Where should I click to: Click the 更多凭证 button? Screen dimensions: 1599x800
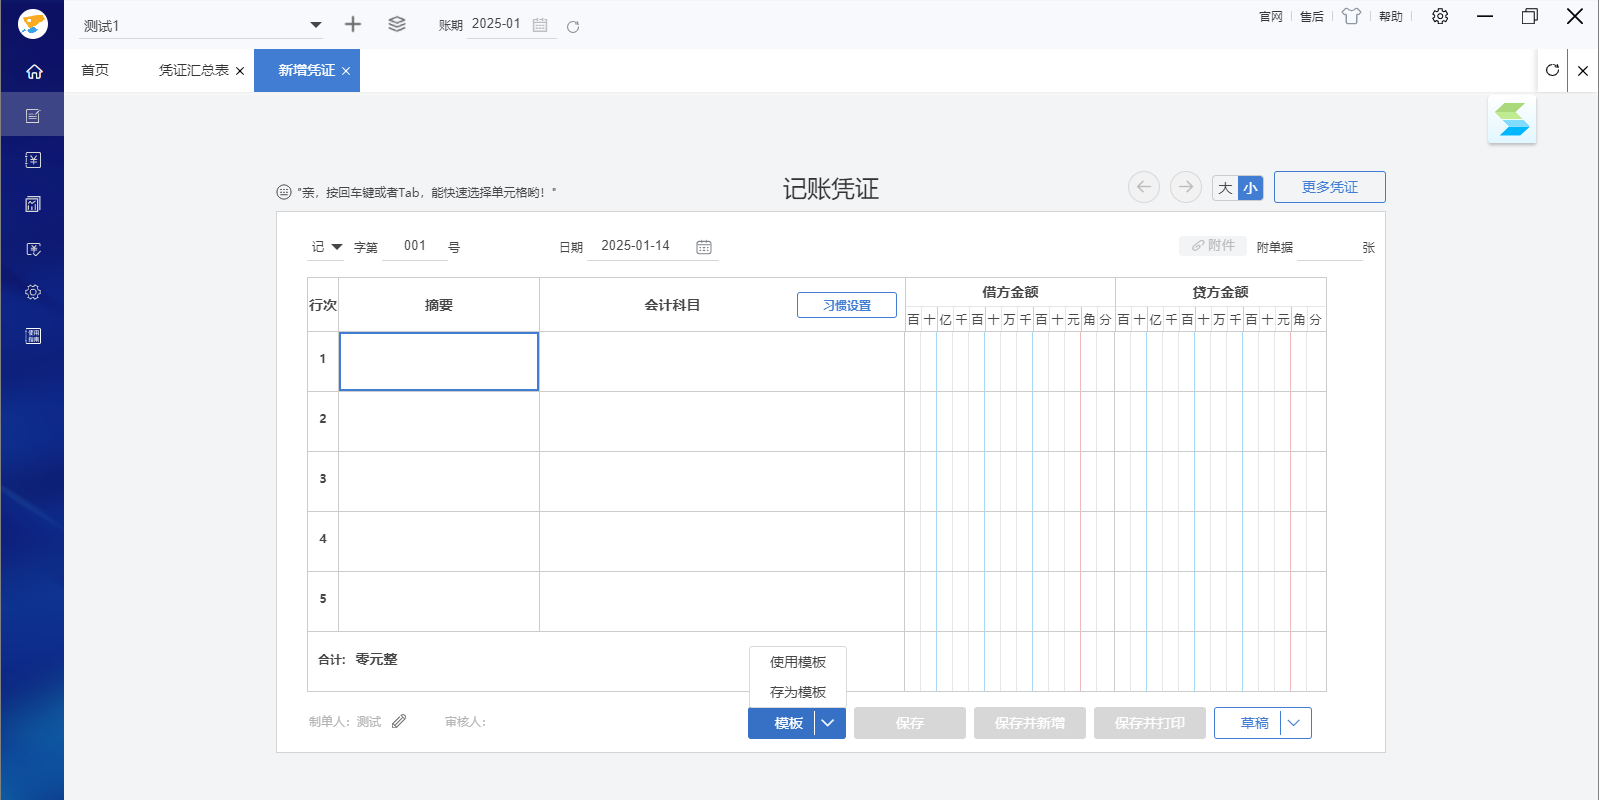point(1330,187)
